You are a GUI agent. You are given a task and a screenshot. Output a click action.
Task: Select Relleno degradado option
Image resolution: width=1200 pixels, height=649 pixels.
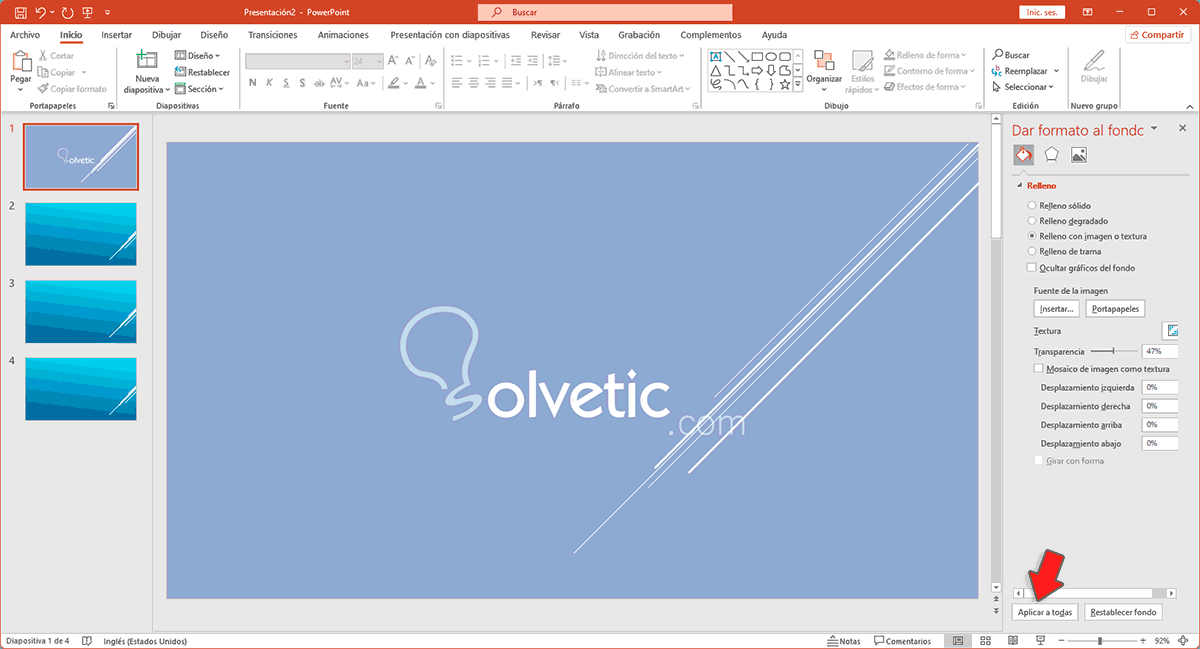pyautogui.click(x=1066, y=221)
